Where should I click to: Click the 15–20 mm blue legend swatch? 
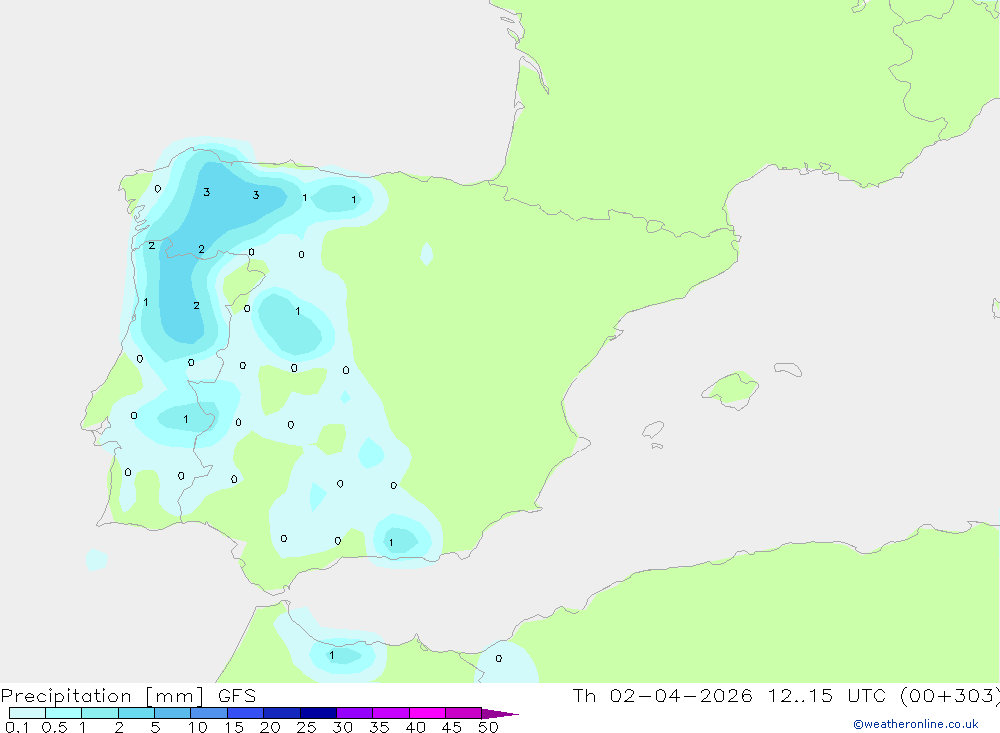click(x=245, y=713)
